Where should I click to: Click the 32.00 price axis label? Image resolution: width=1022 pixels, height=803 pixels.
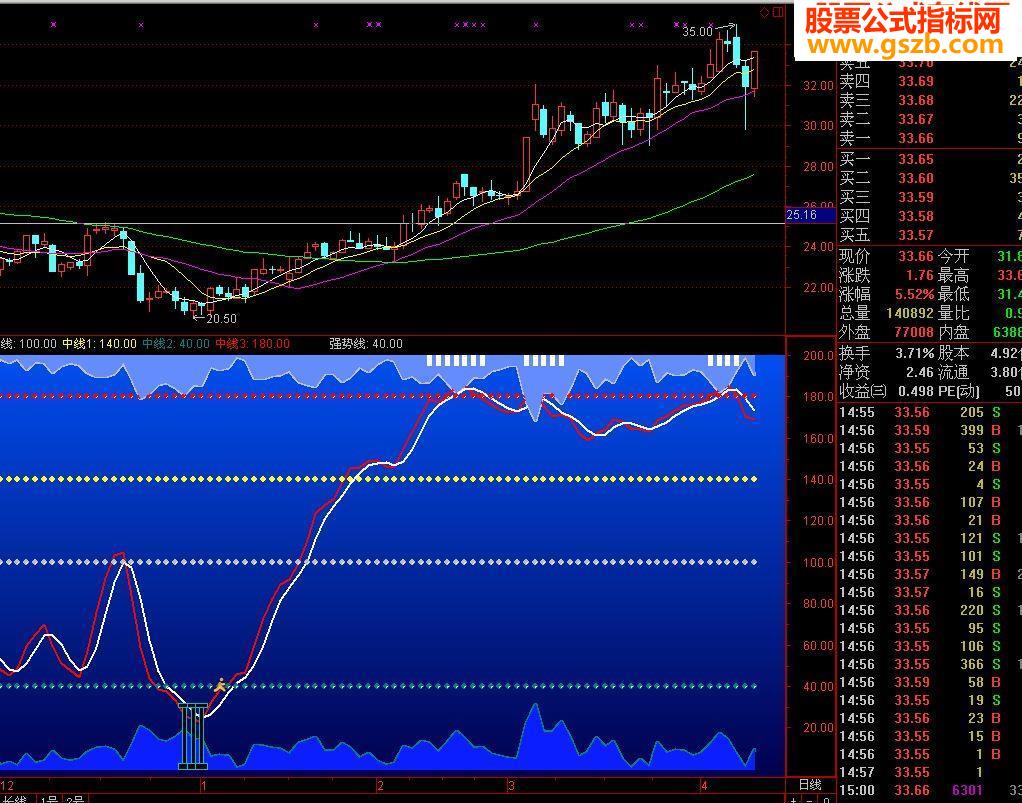click(819, 85)
